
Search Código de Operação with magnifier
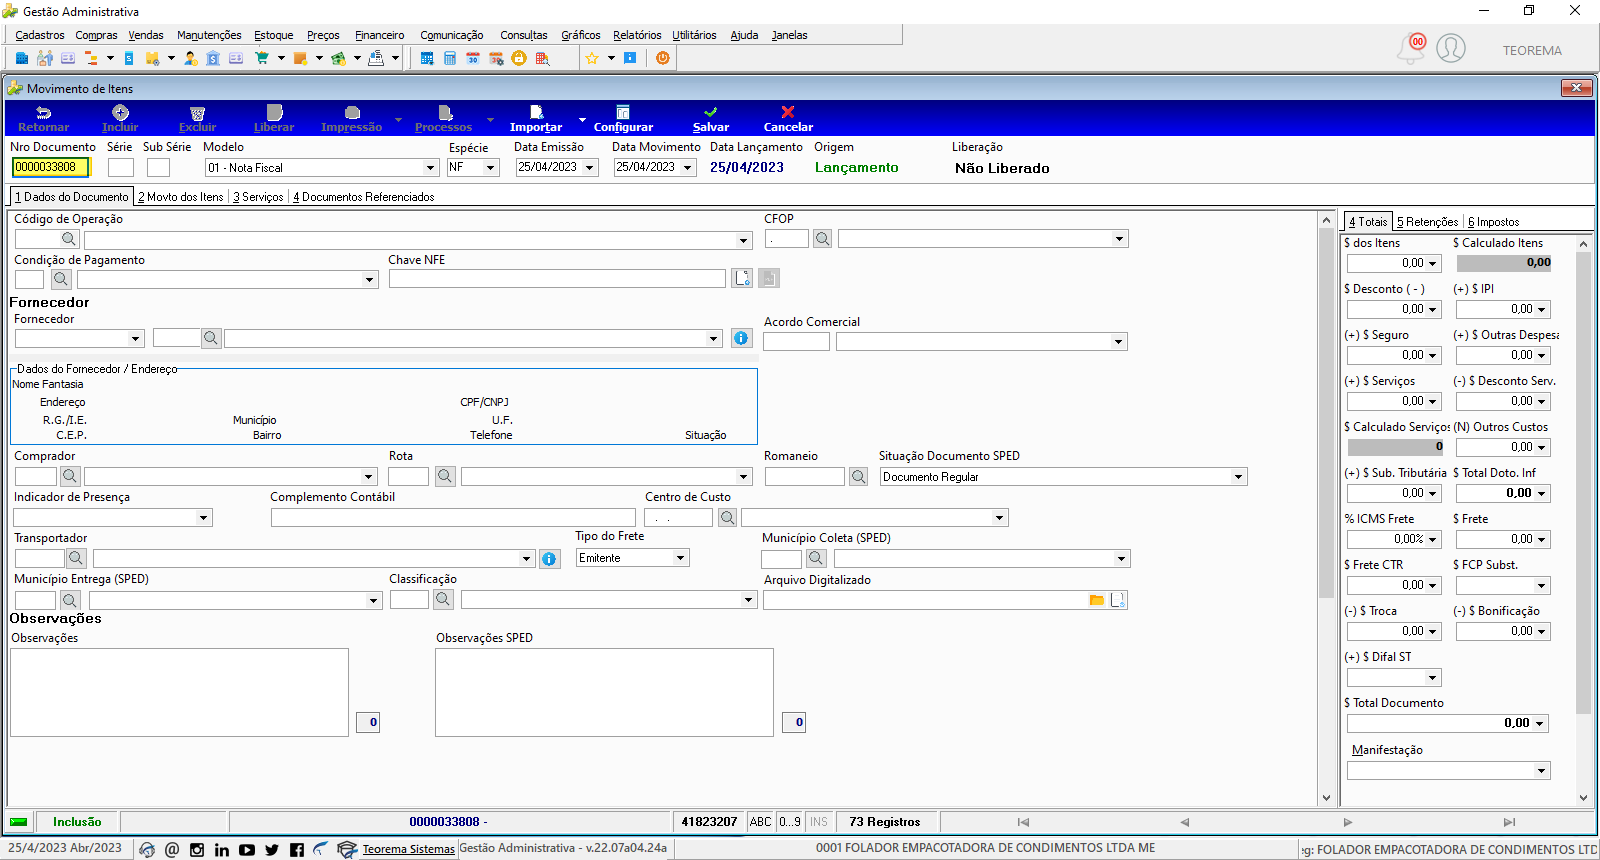click(69, 239)
